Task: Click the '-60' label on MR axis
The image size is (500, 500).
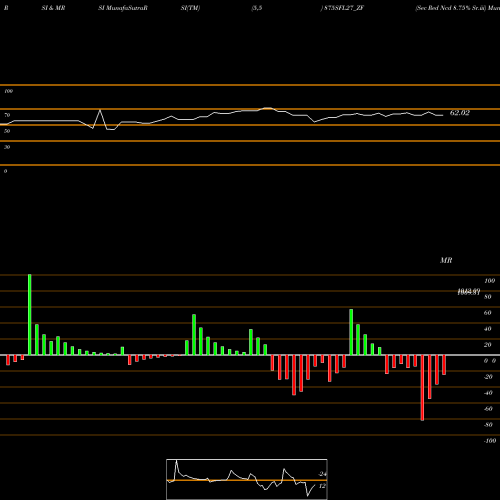Action: click(488, 409)
